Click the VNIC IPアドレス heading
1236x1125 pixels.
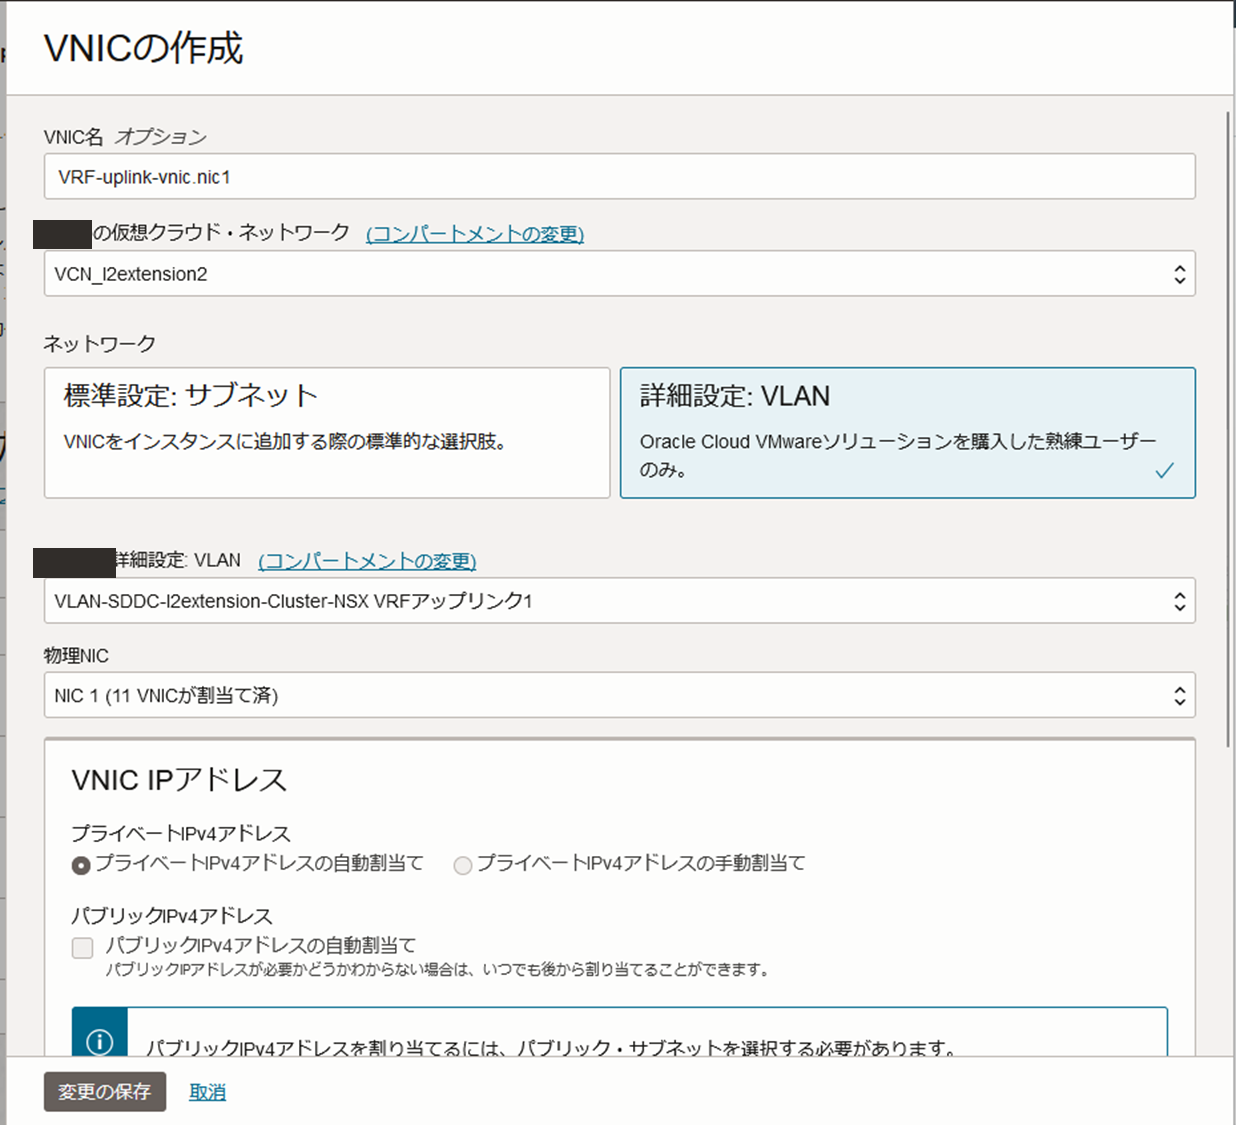[179, 780]
